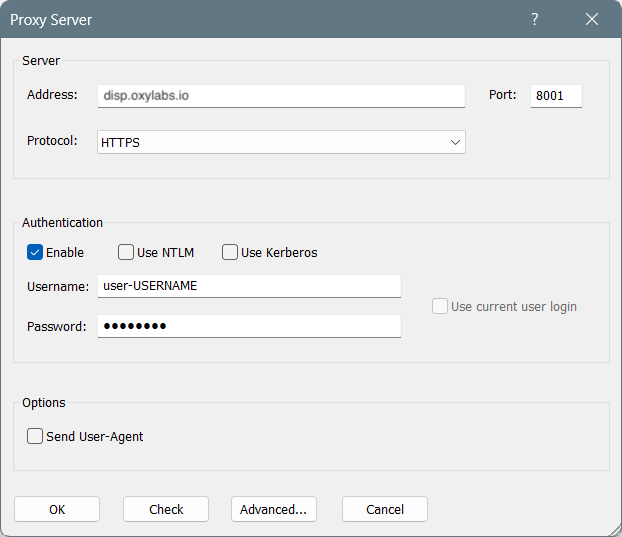Tick the Use NTLM checkbox
The image size is (622, 537).
(x=126, y=252)
